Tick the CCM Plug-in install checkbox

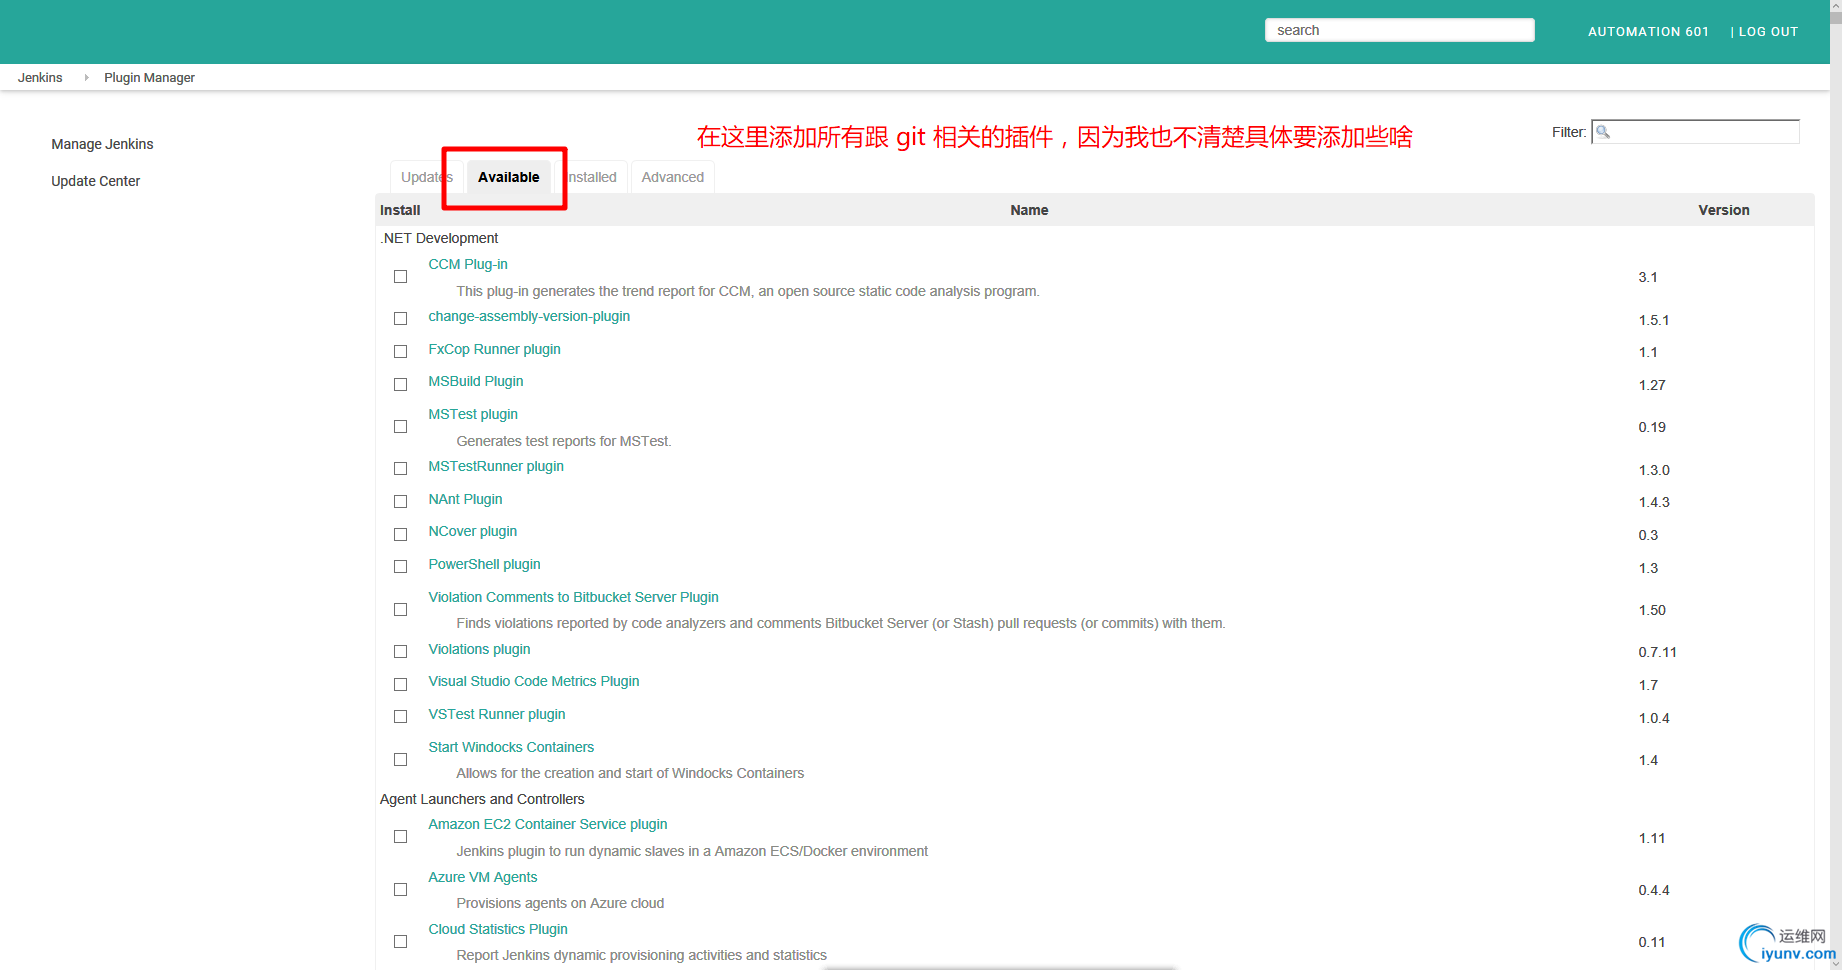coord(400,277)
